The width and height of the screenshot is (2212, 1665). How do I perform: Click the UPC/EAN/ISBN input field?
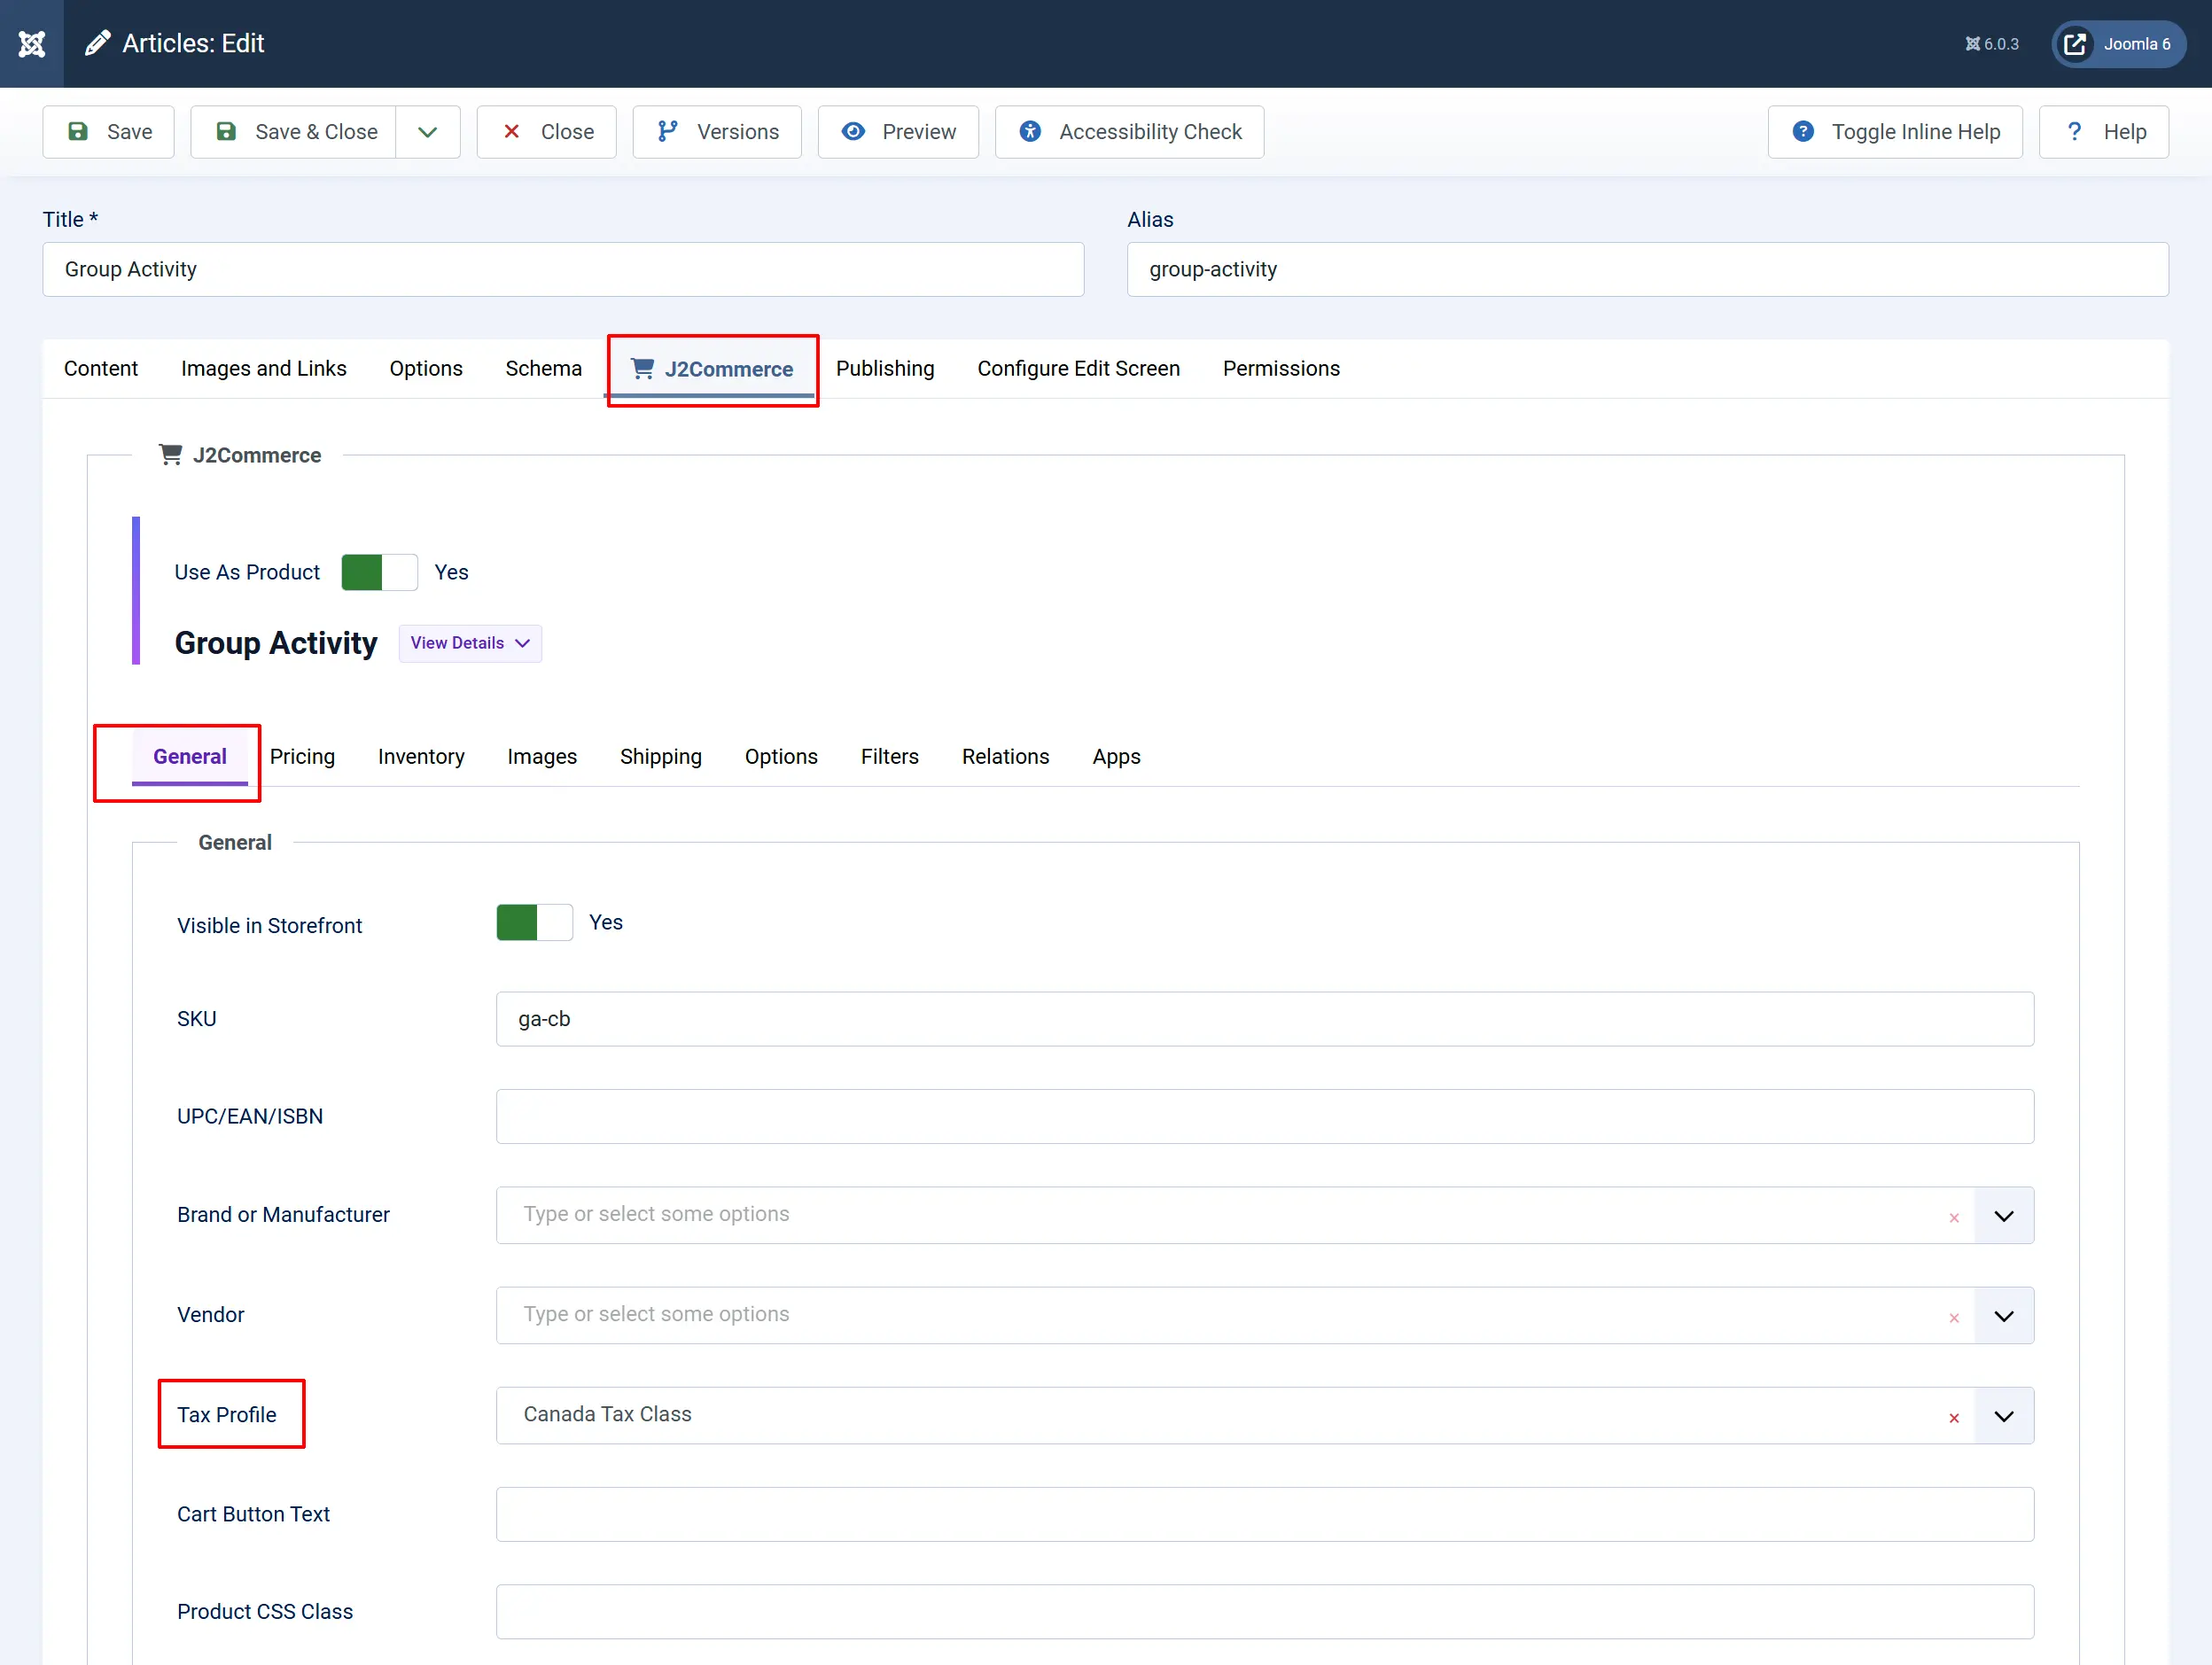tap(1265, 1116)
